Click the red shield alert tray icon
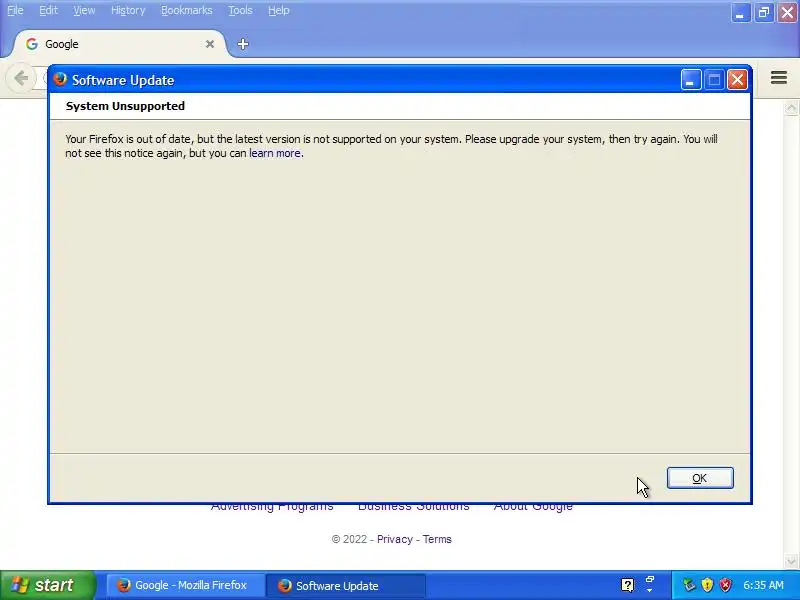This screenshot has width=800, height=600. 725,585
